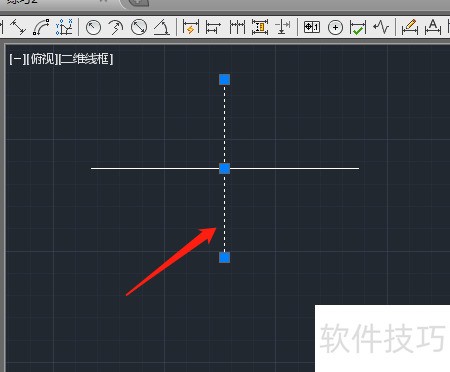Select the Baseline dimension tool
The image size is (450, 372).
[213, 27]
